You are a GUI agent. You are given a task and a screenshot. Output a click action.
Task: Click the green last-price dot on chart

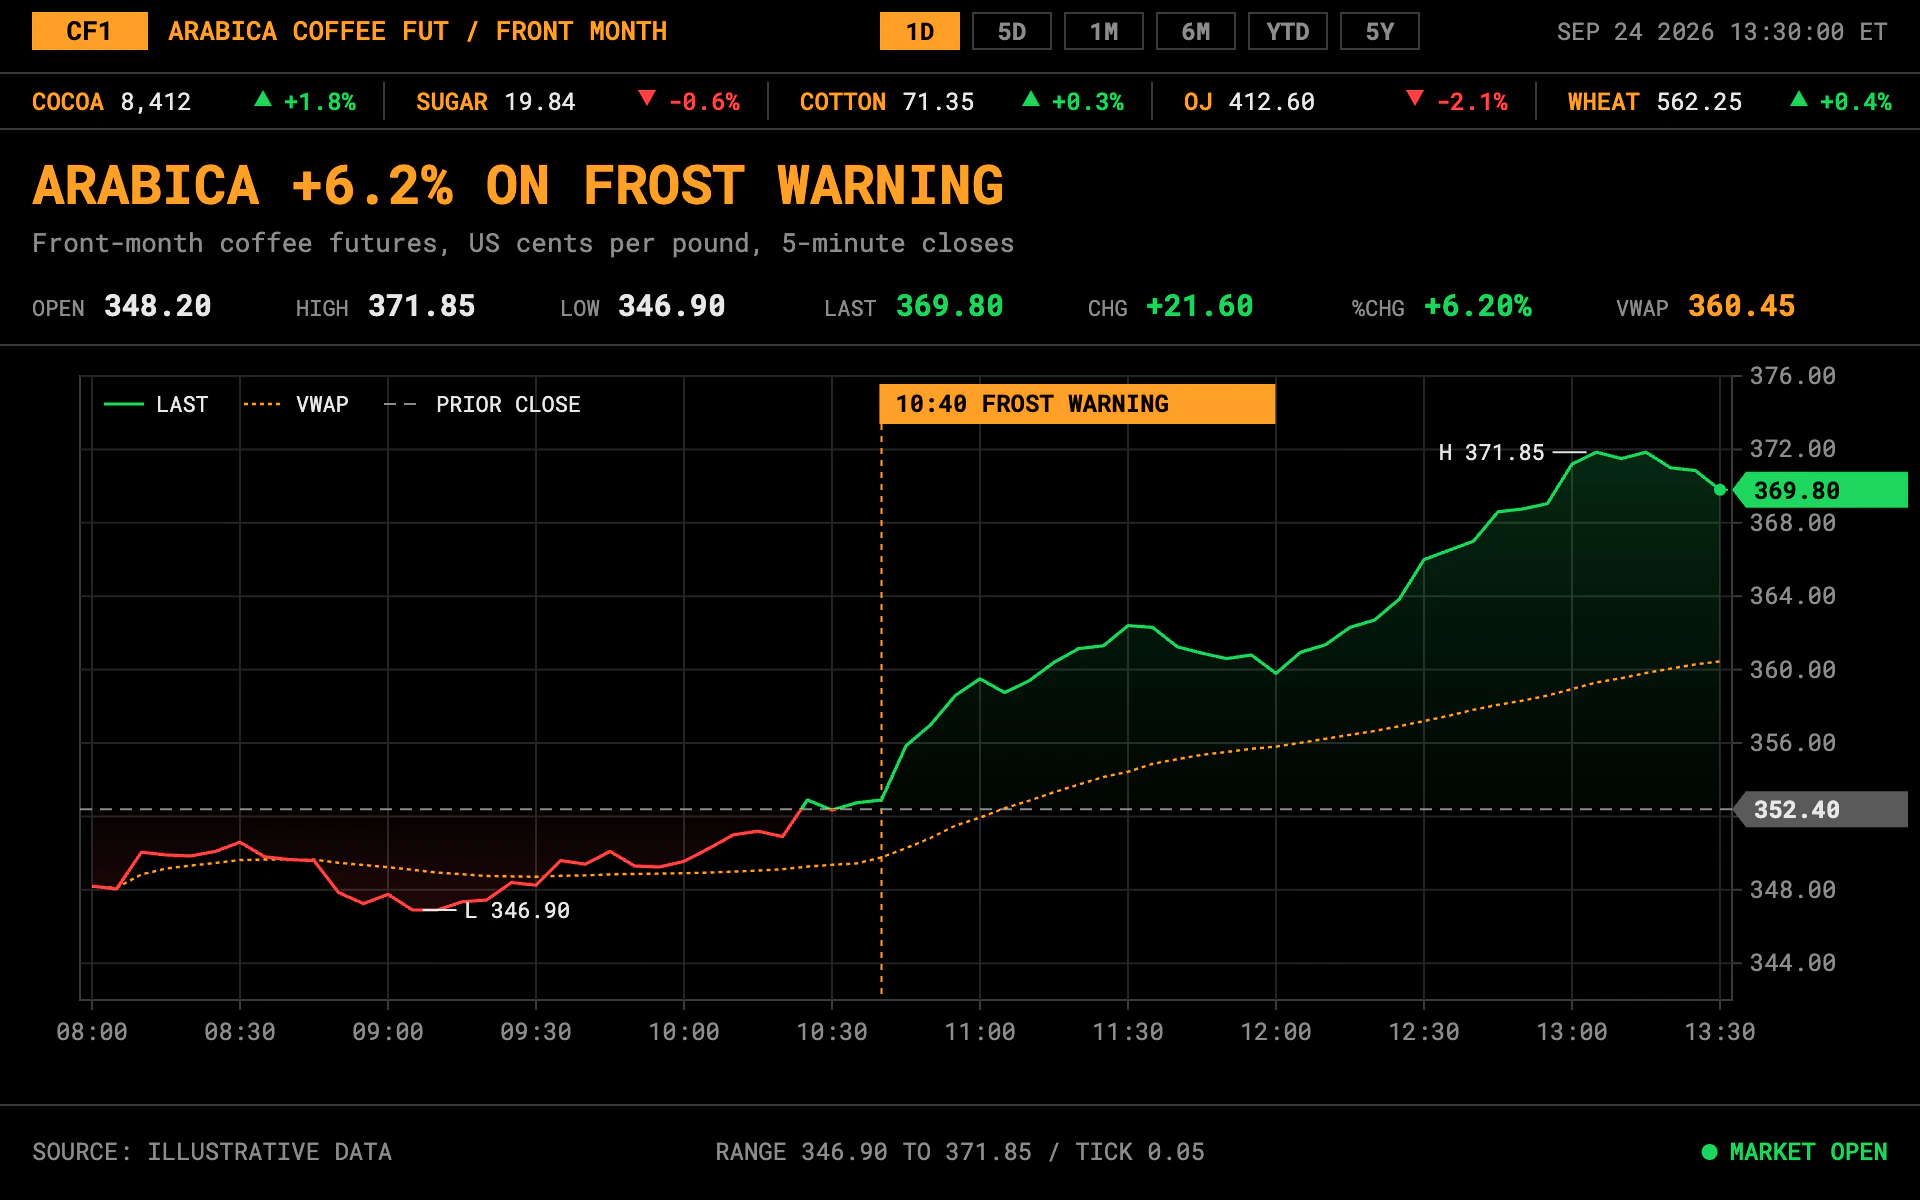[x=1720, y=490]
